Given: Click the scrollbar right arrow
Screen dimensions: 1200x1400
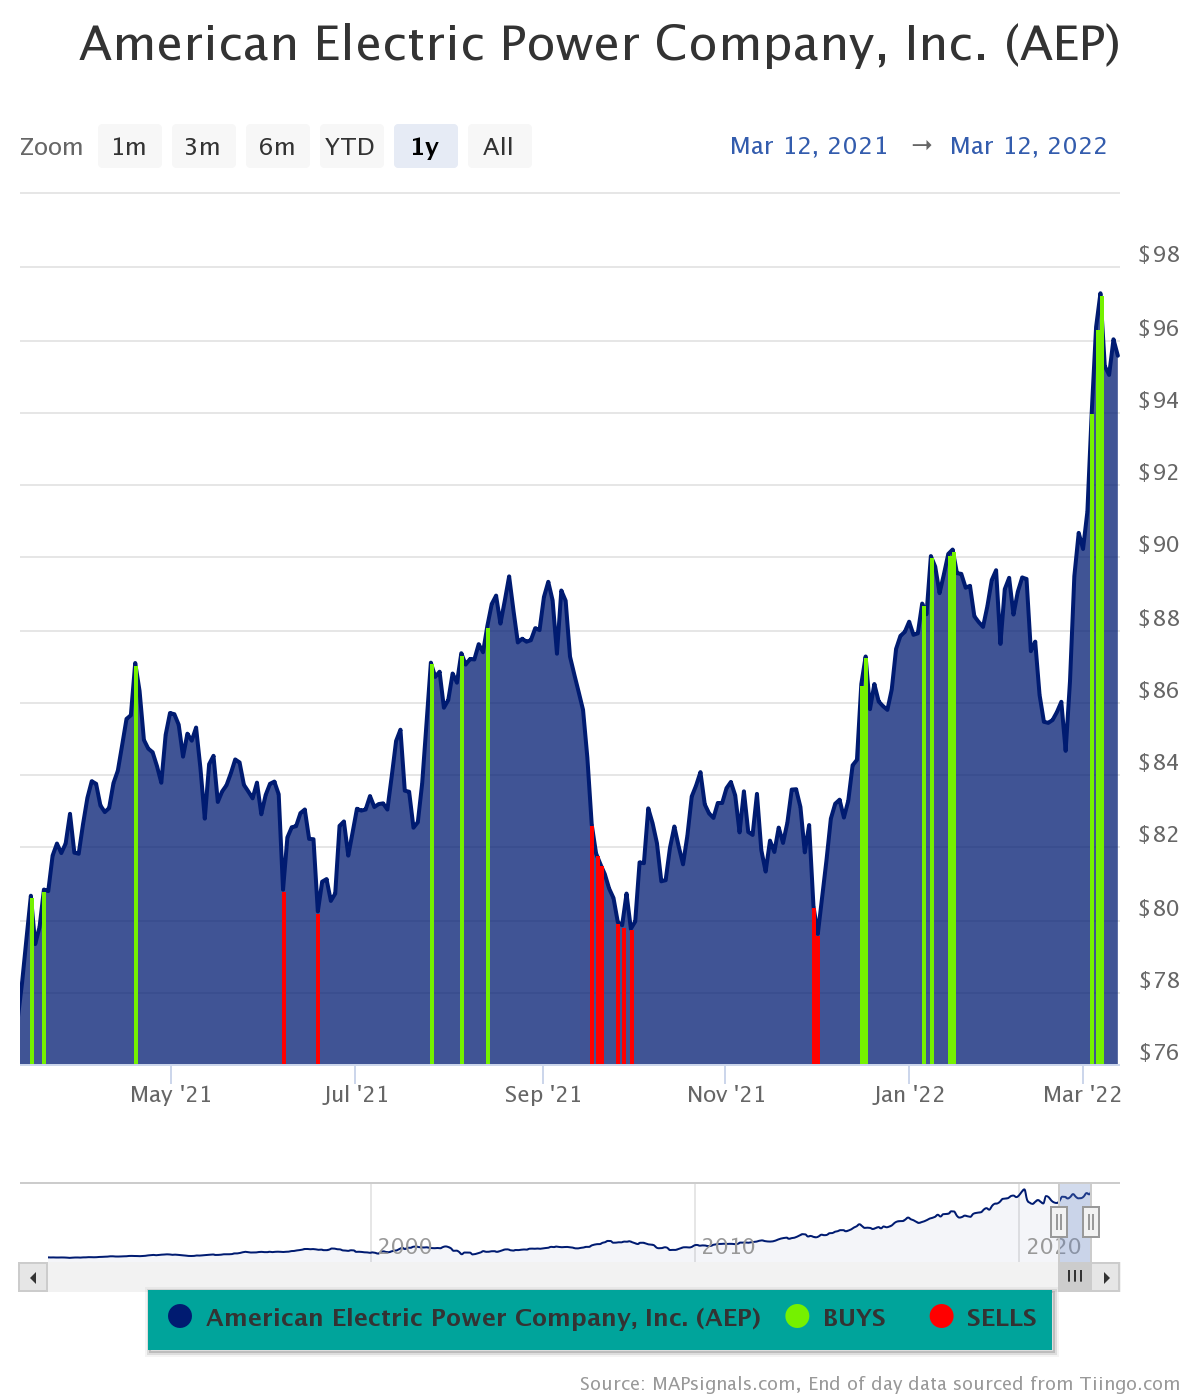Looking at the screenshot, I should click(x=1106, y=1277).
